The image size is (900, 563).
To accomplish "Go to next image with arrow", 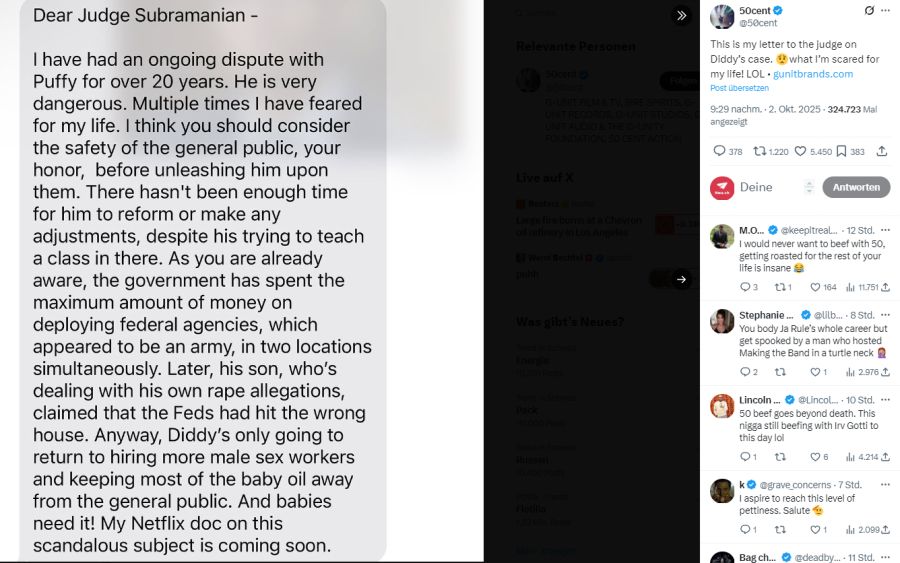I will click(x=681, y=279).
